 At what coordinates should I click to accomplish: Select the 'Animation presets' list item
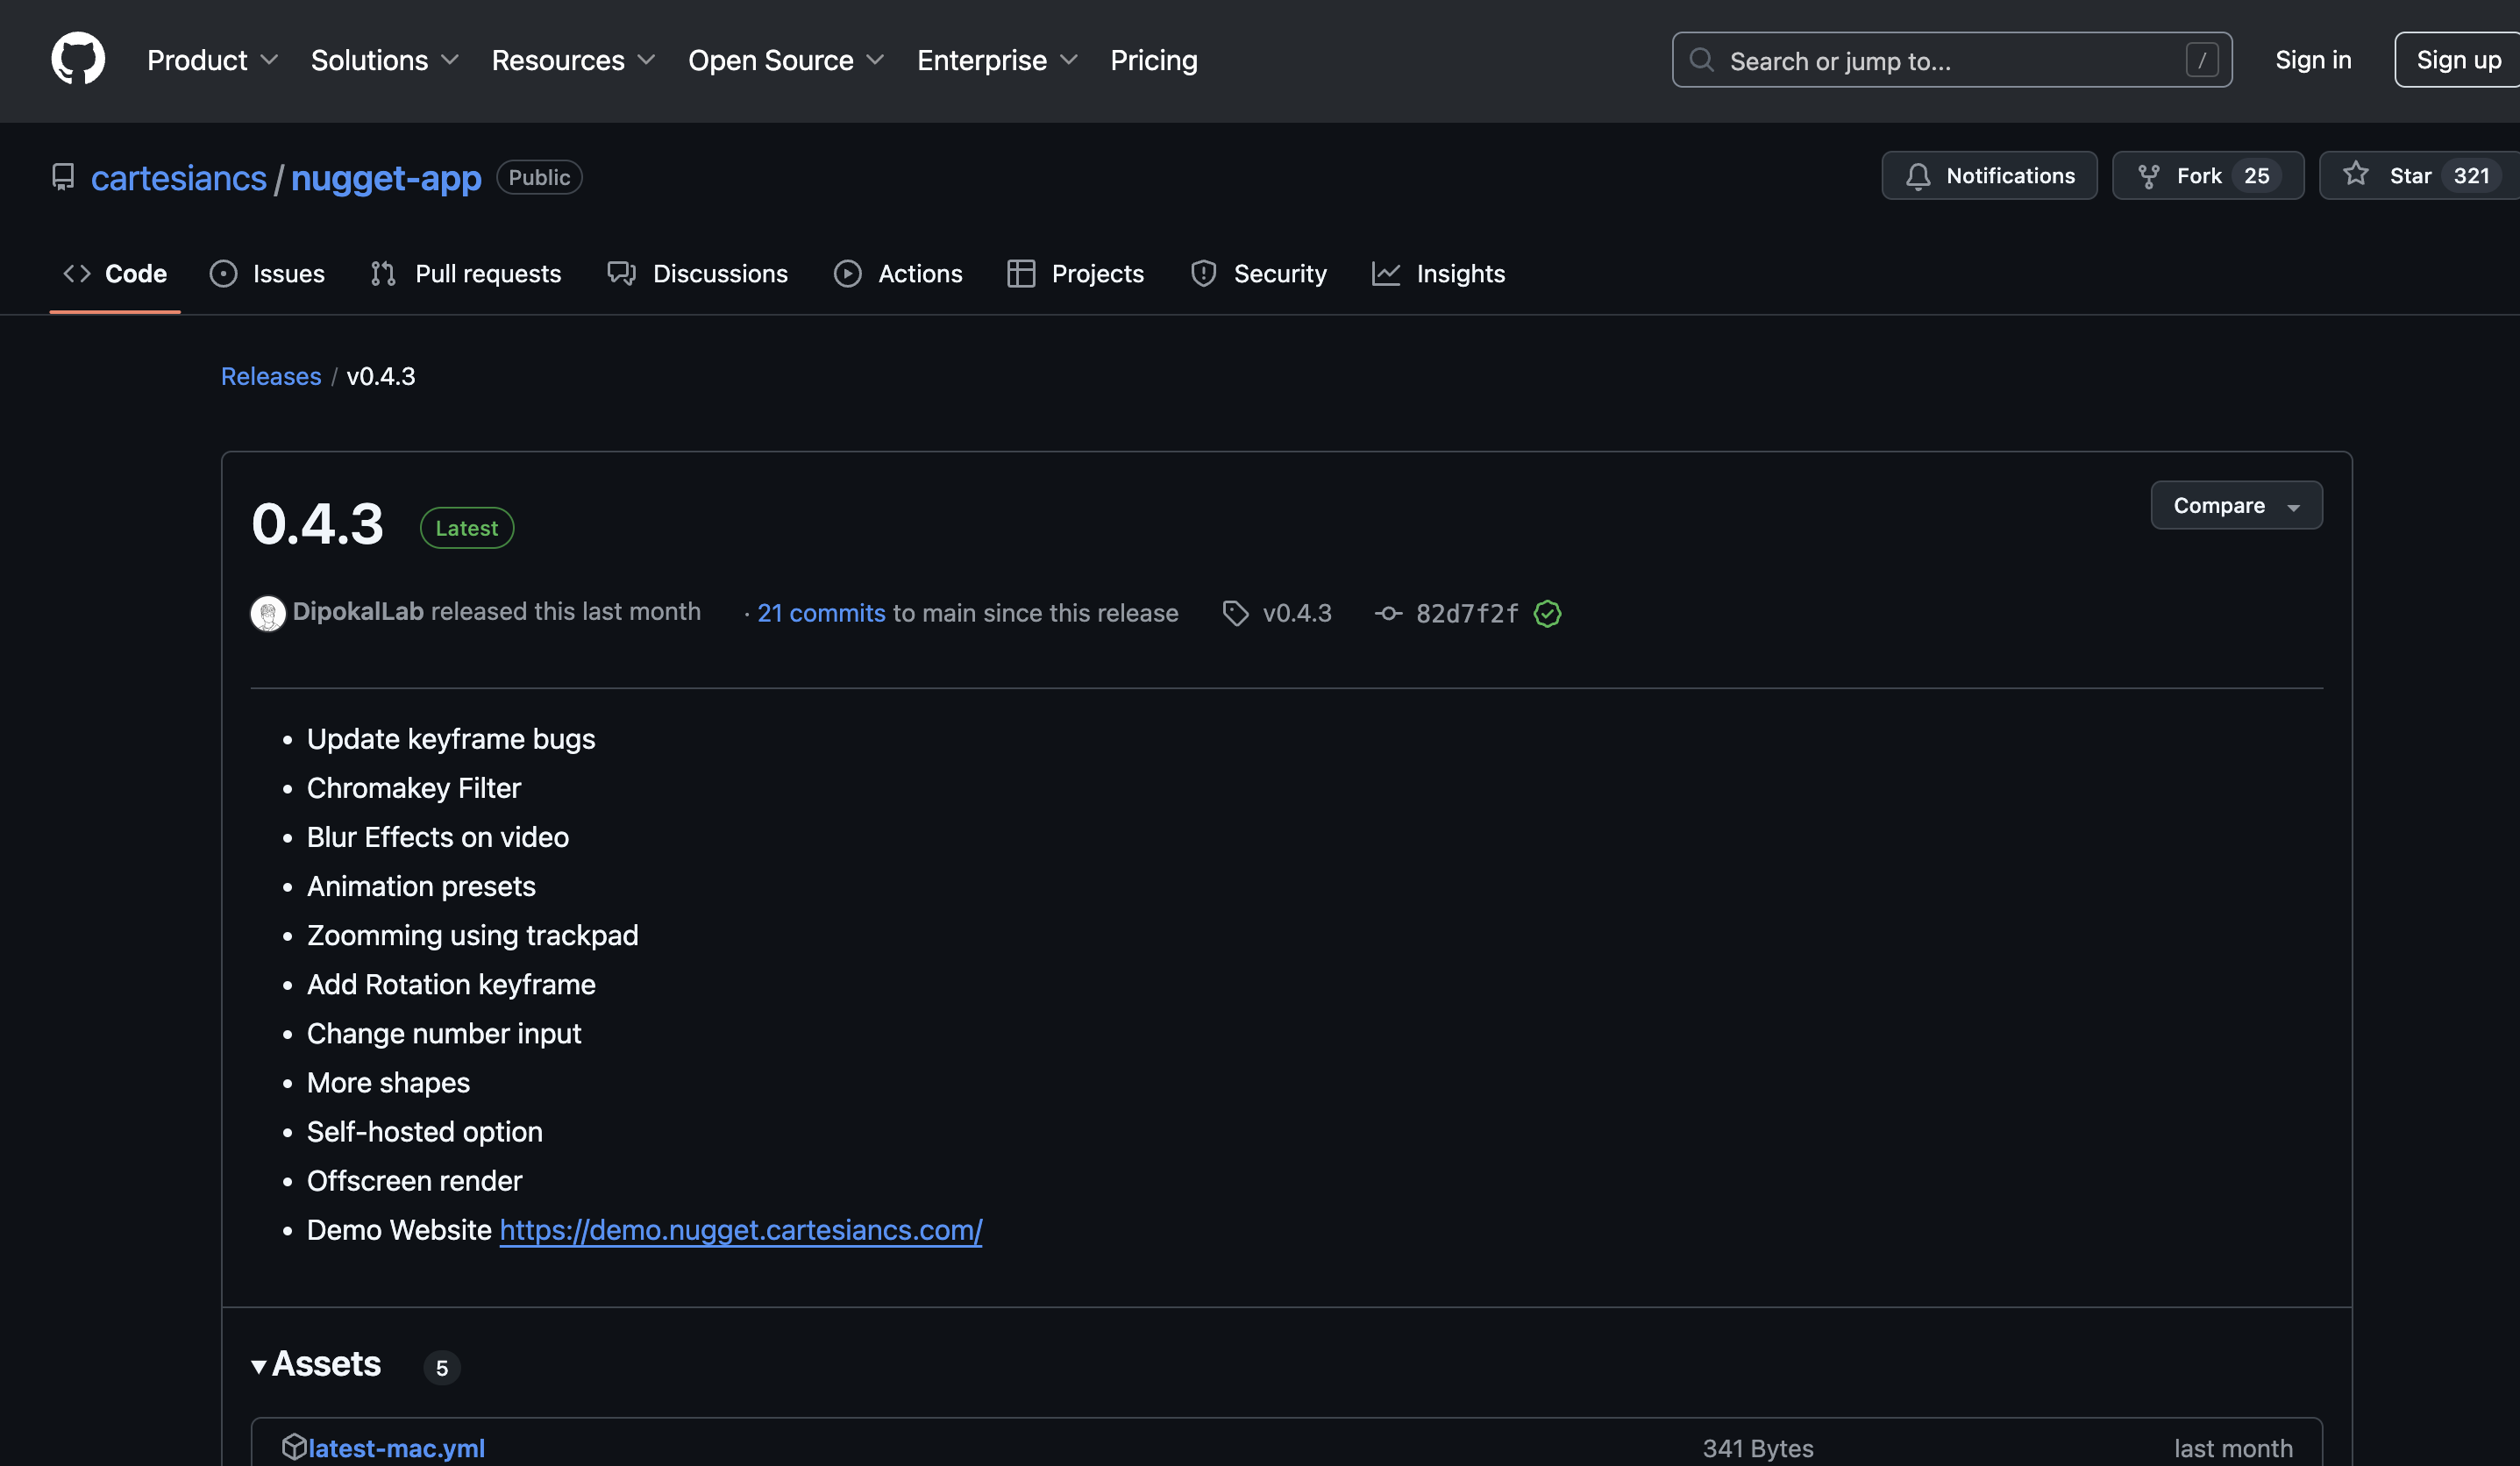pos(421,886)
